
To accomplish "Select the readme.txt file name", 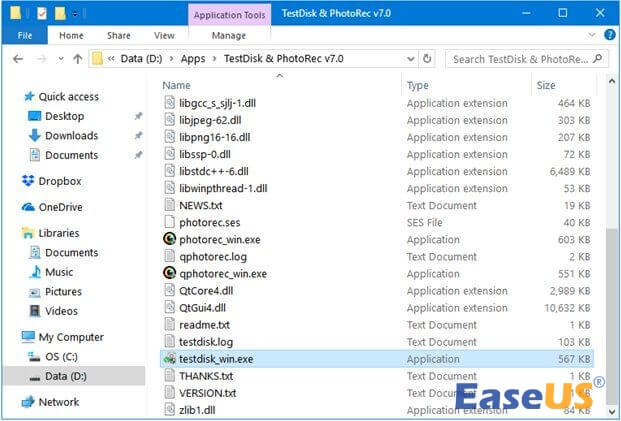I will (204, 325).
